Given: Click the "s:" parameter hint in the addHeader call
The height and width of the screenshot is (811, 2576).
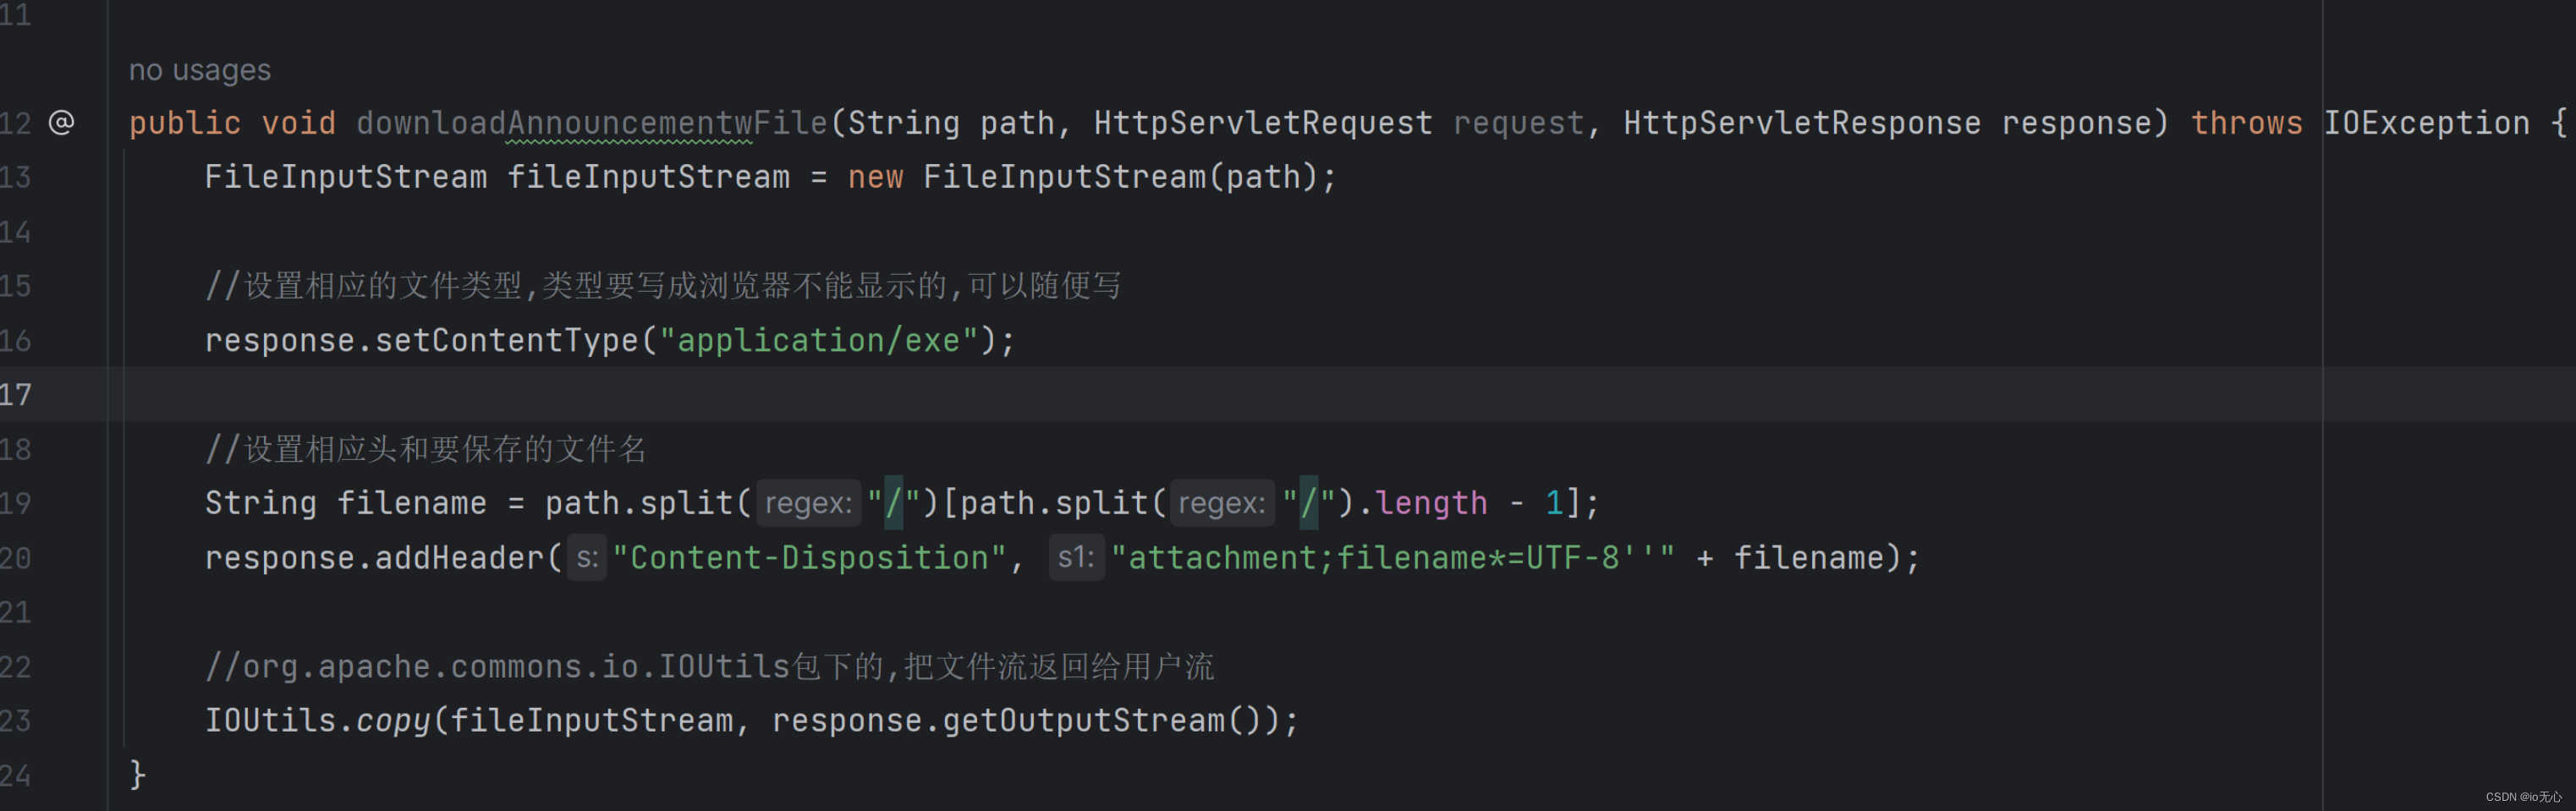Looking at the screenshot, I should tap(586, 557).
